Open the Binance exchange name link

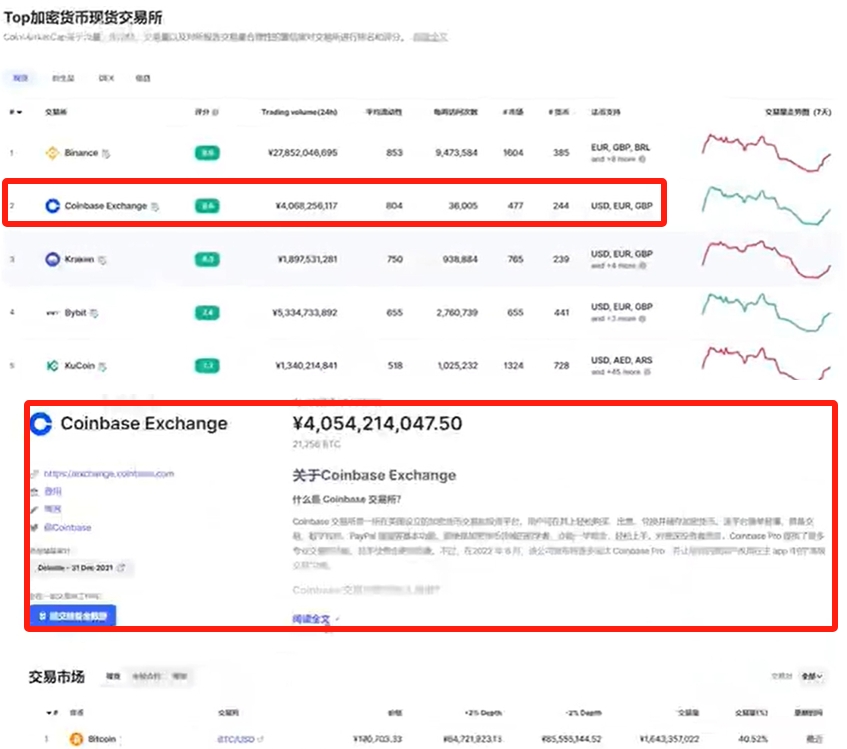(81, 153)
